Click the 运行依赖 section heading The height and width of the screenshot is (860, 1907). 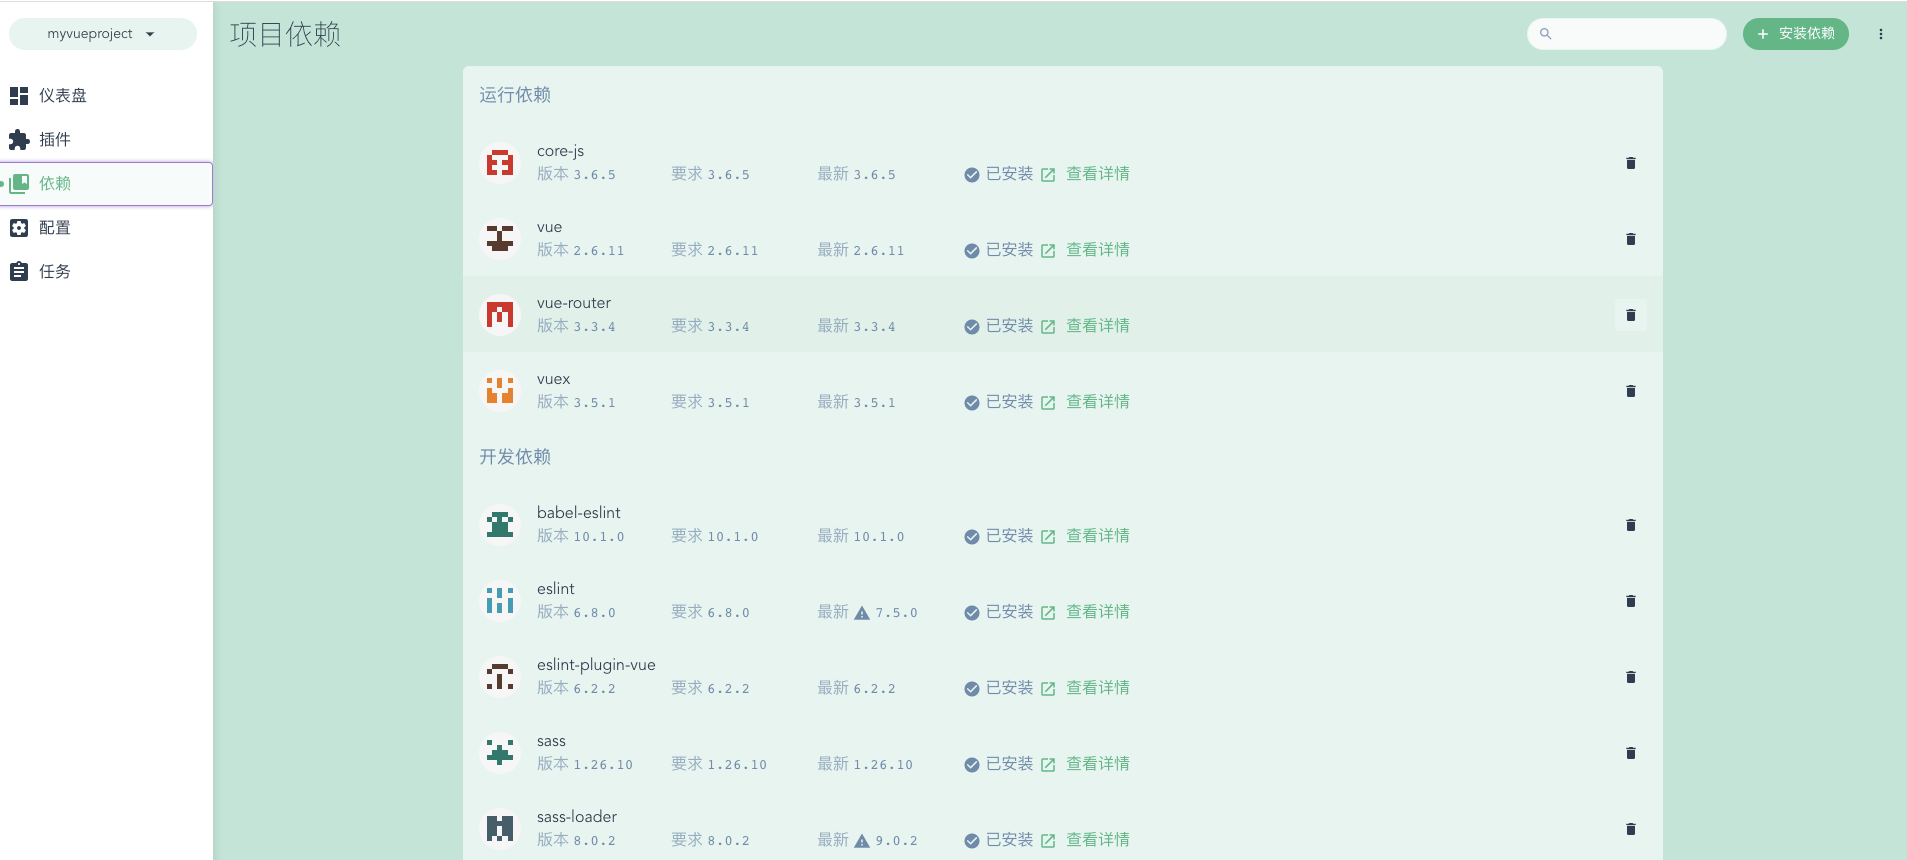[515, 95]
